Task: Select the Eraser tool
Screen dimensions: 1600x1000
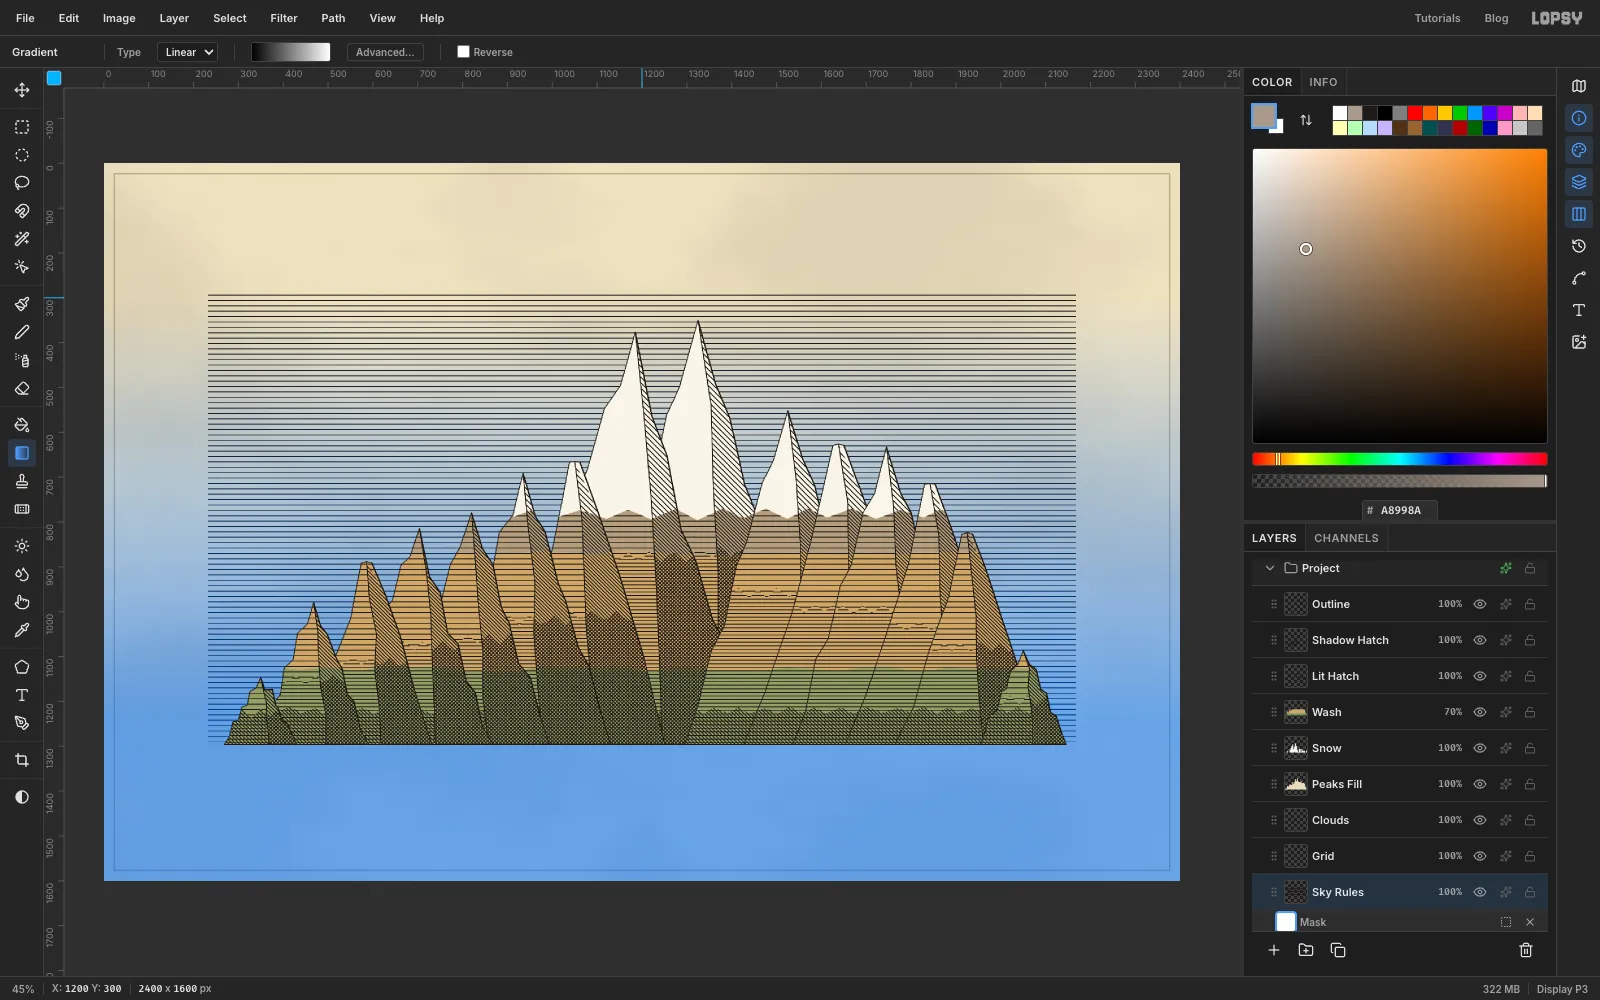Action: [x=22, y=388]
